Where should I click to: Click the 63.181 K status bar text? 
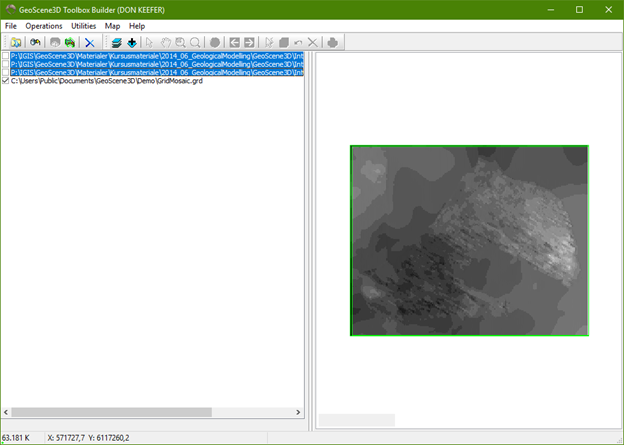[16, 438]
